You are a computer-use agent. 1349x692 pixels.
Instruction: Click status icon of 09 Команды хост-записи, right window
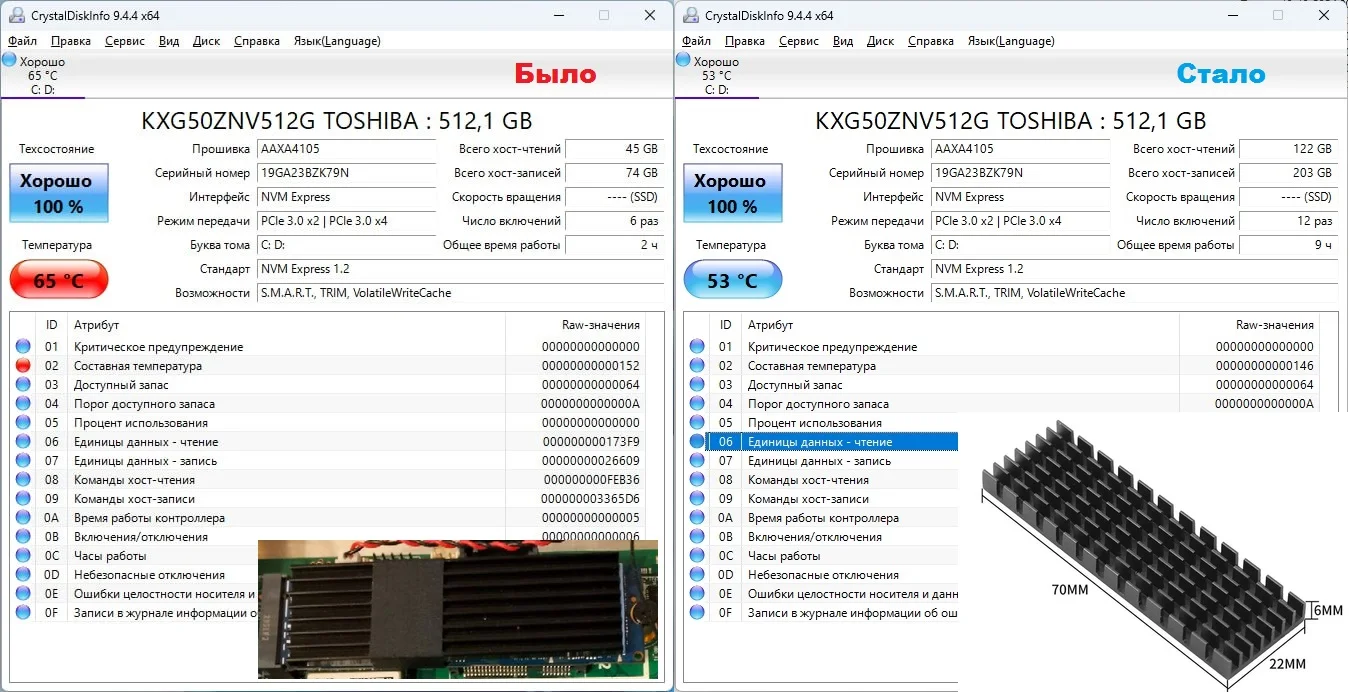[x=697, y=499]
